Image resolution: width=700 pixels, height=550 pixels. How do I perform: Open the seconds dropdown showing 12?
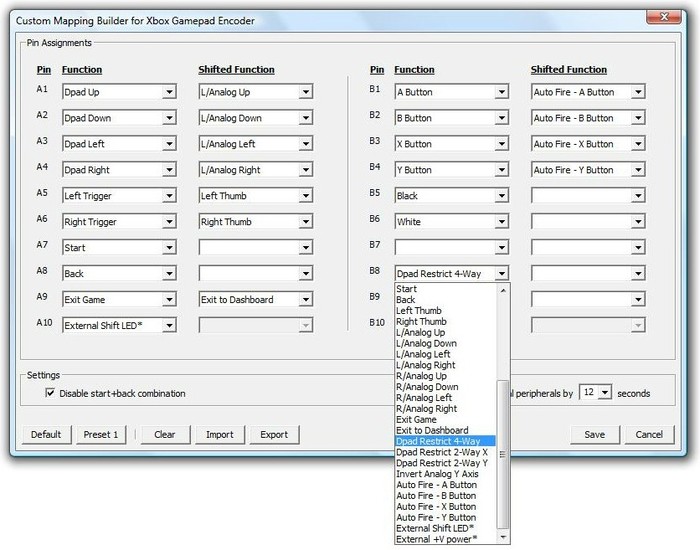596,392
